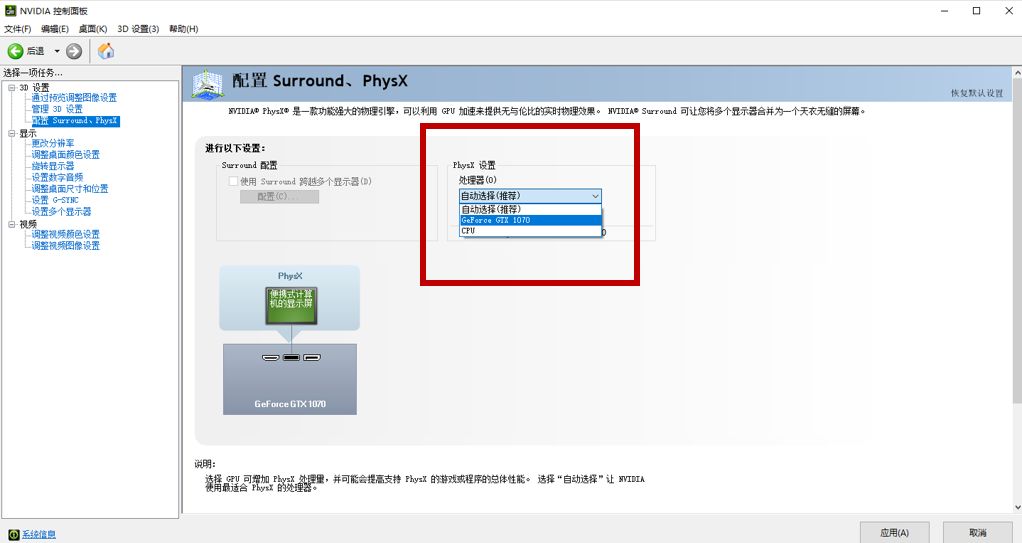1022x543 pixels.
Task: Collapse the 显示 tree node
Action: [x=12, y=133]
